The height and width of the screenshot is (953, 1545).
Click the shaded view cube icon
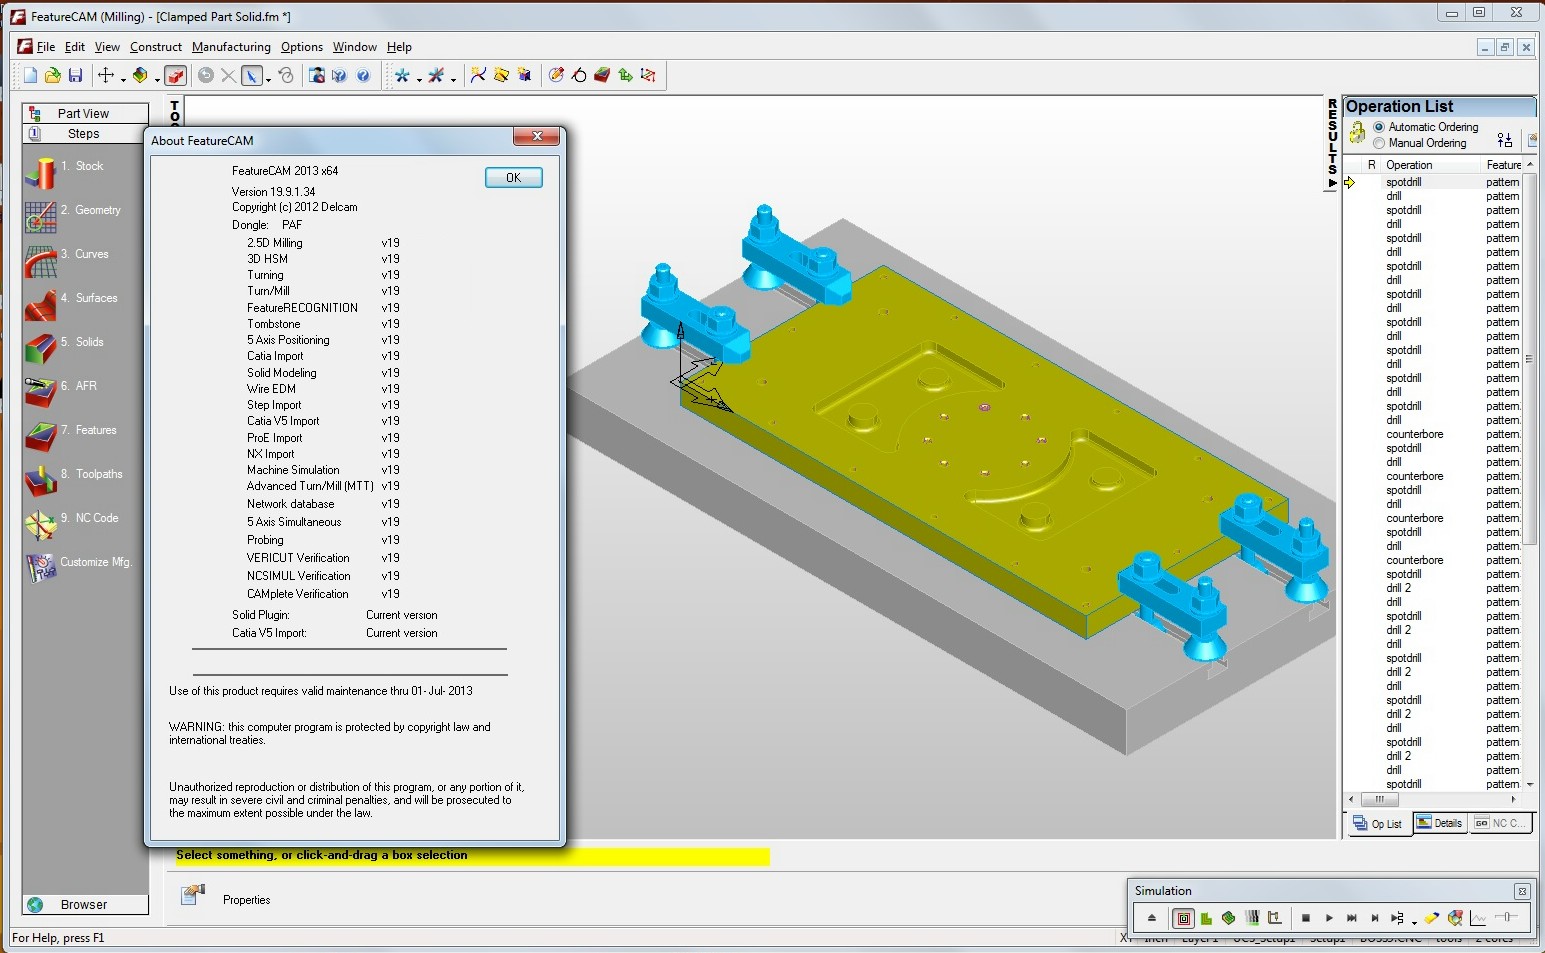(x=140, y=75)
